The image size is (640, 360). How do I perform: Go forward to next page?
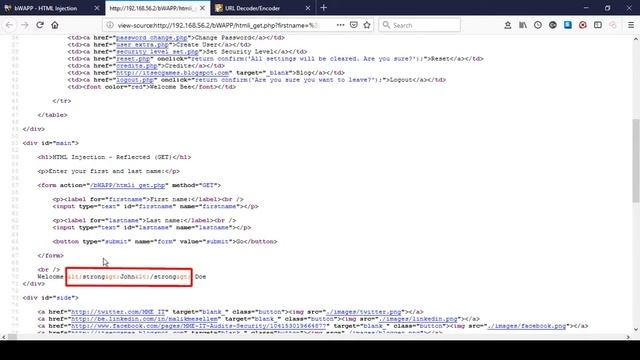[25, 25]
